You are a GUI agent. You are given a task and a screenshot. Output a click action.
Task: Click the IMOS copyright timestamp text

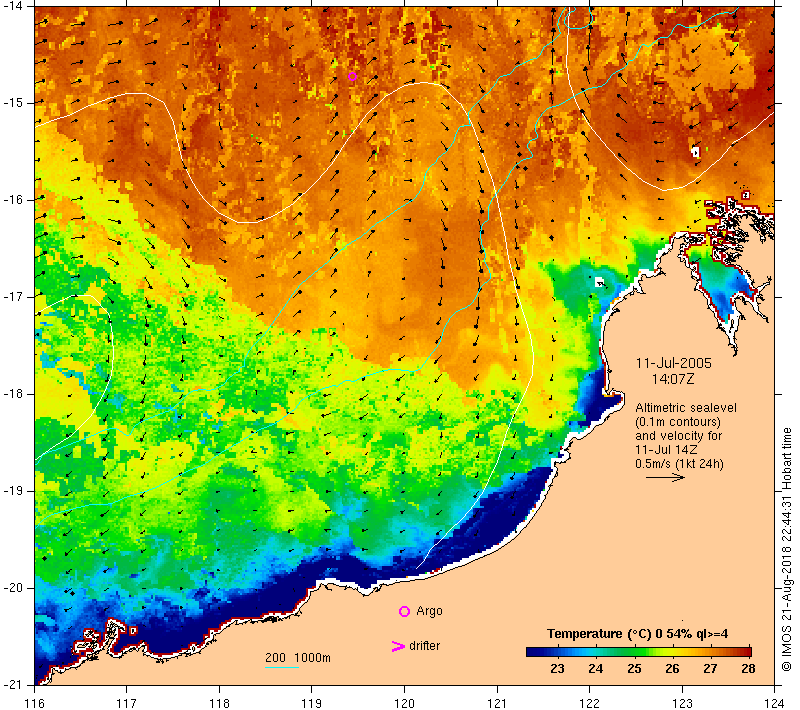click(x=787, y=549)
